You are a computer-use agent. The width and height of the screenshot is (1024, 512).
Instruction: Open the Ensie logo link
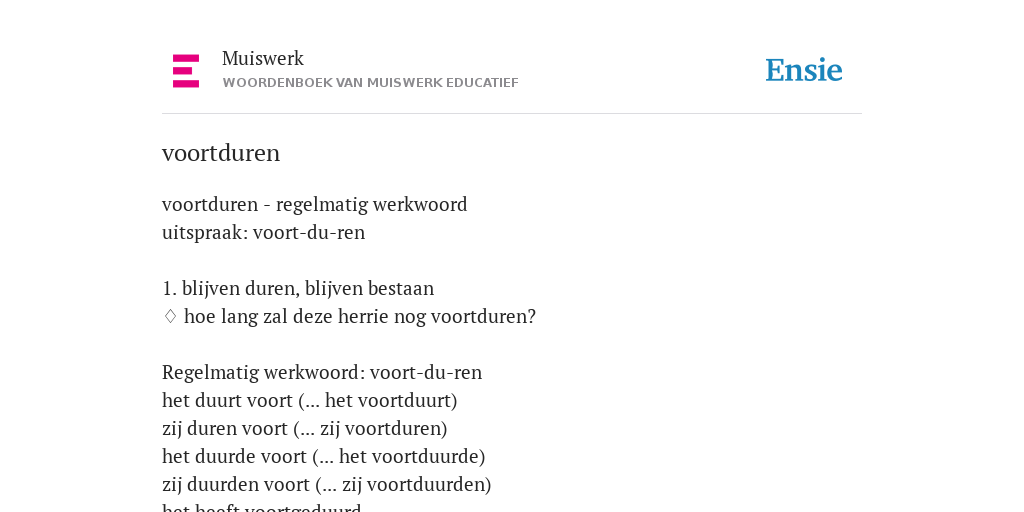pyautogui.click(x=804, y=70)
